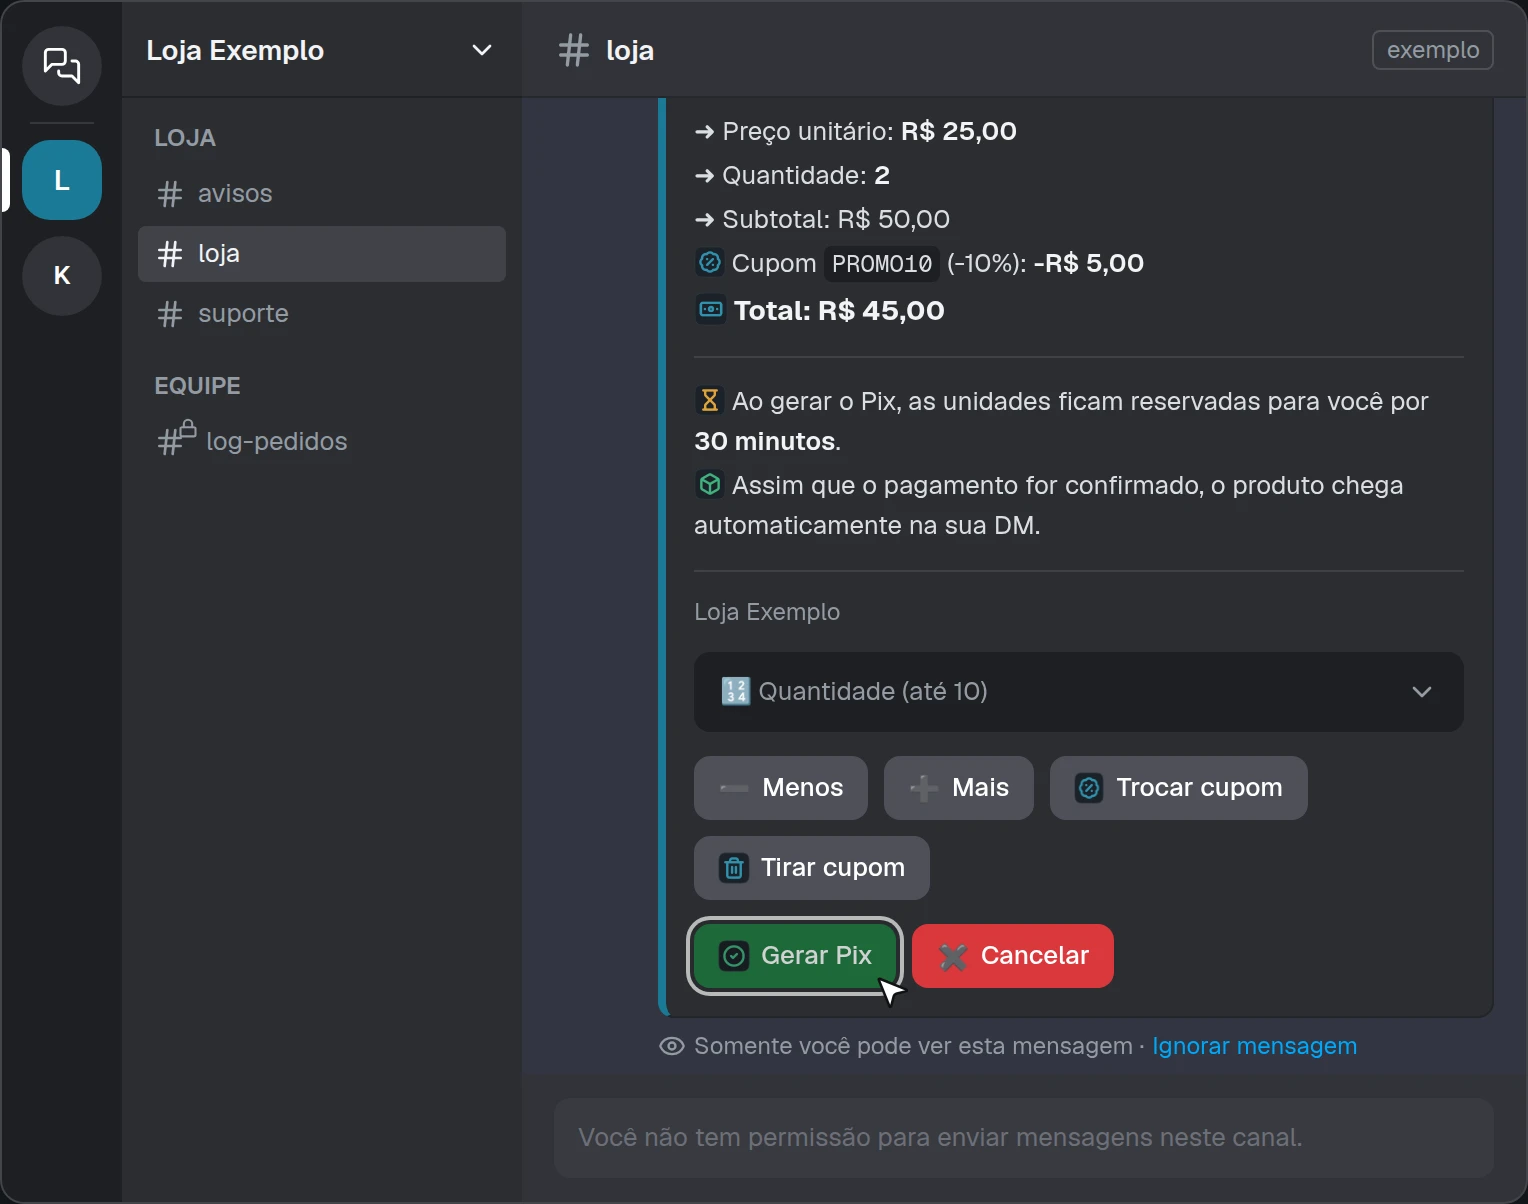Screen dimensions: 1528x1204
Task: Cancel the order with Cancelar
Action: pyautogui.click(x=1013, y=956)
